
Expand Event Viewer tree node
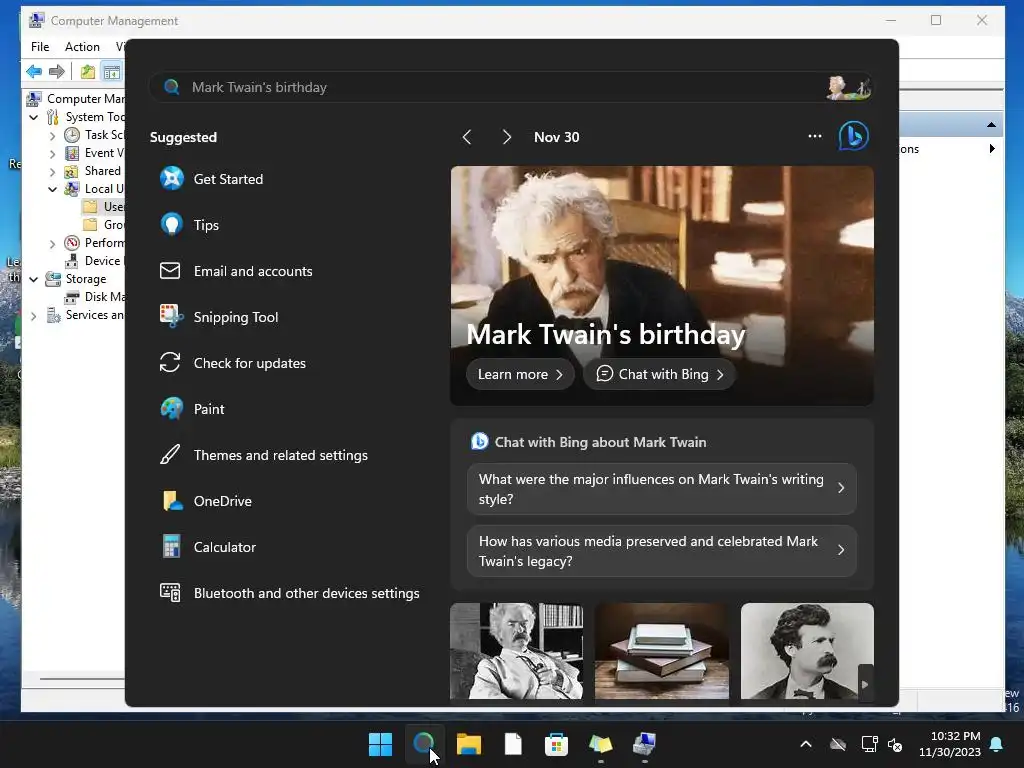52,153
